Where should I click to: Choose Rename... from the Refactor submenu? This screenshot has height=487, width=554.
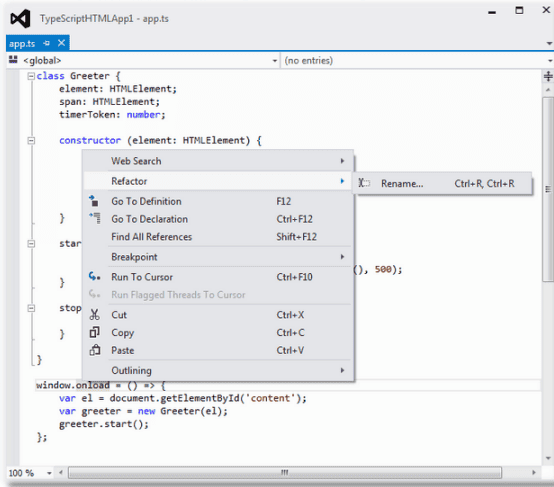point(443,184)
